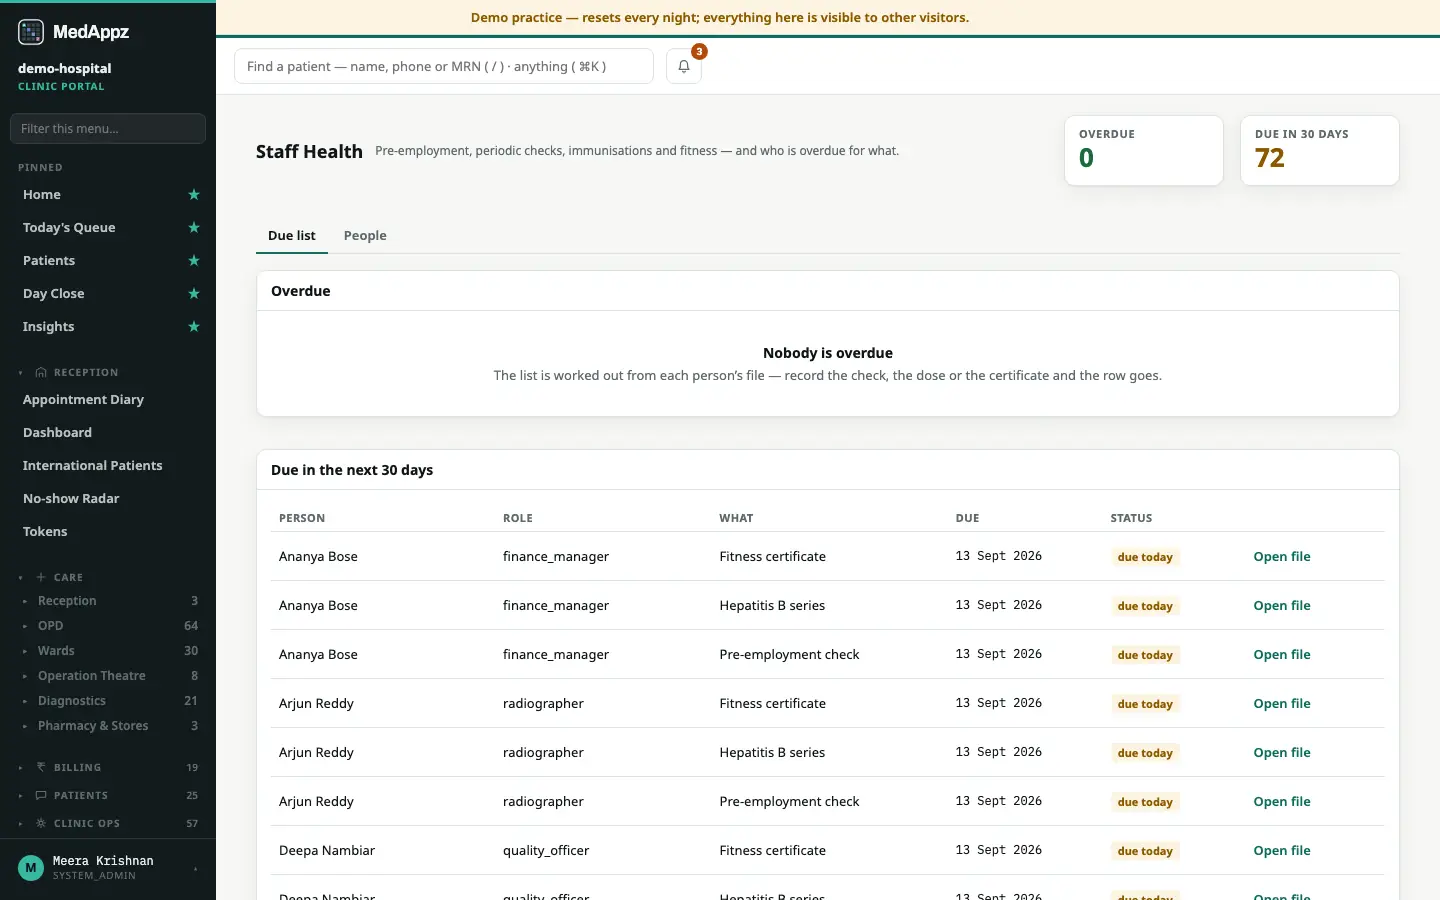
Task: Expand the Clinic Ops section
Action: pos(21,824)
